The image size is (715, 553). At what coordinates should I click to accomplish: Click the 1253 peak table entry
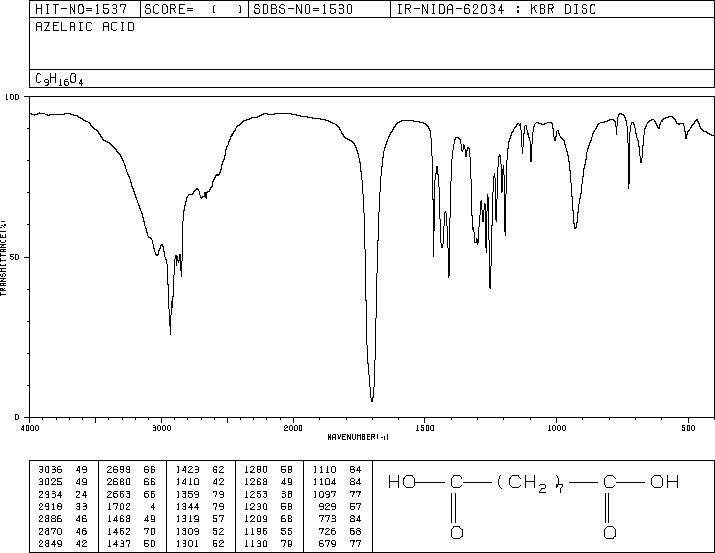click(x=268, y=494)
